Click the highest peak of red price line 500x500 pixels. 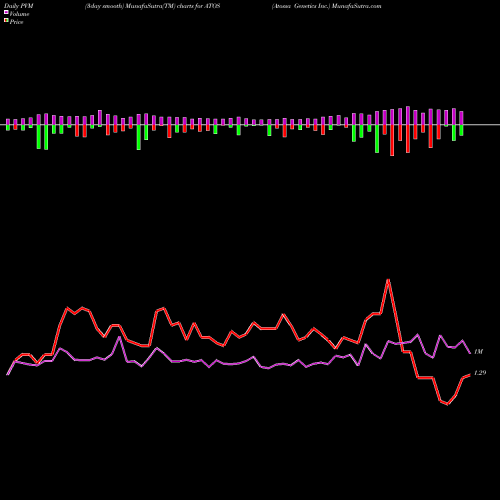[388, 280]
